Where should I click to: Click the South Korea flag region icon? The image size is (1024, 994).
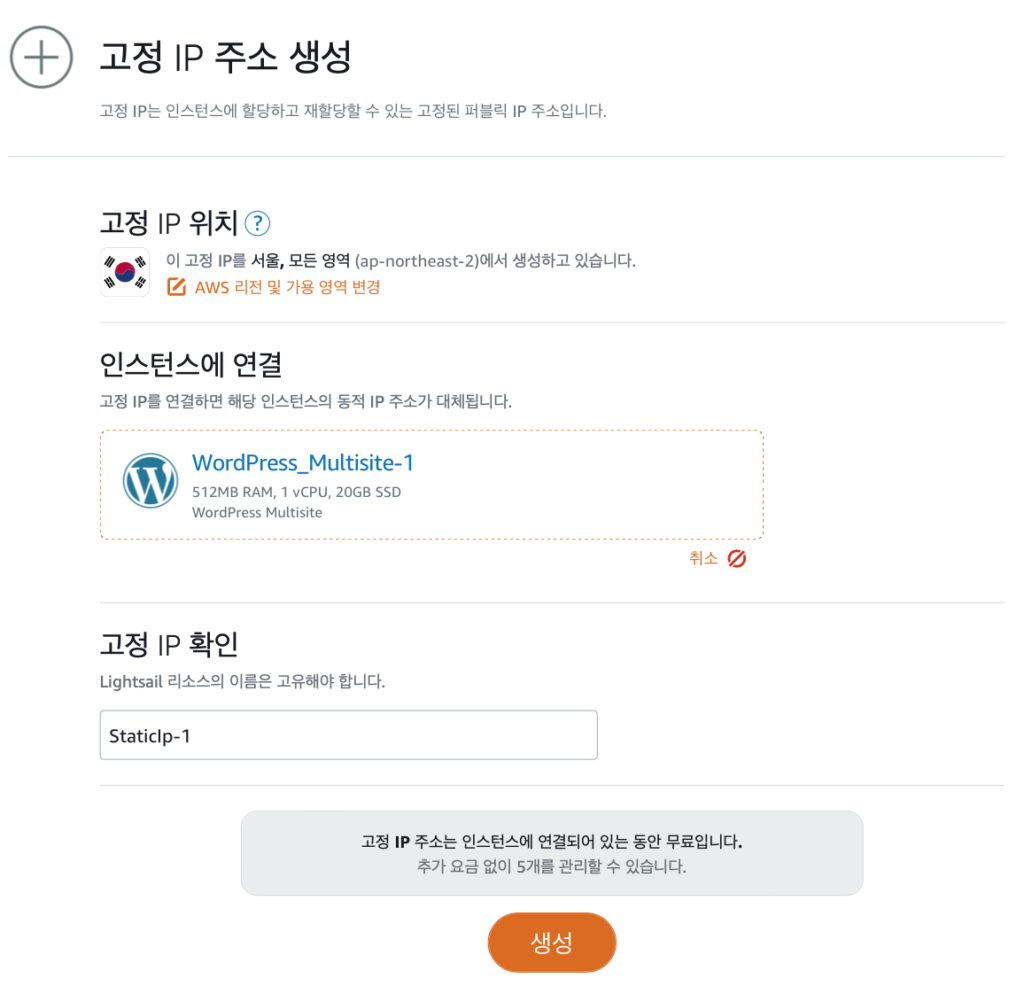tap(125, 272)
